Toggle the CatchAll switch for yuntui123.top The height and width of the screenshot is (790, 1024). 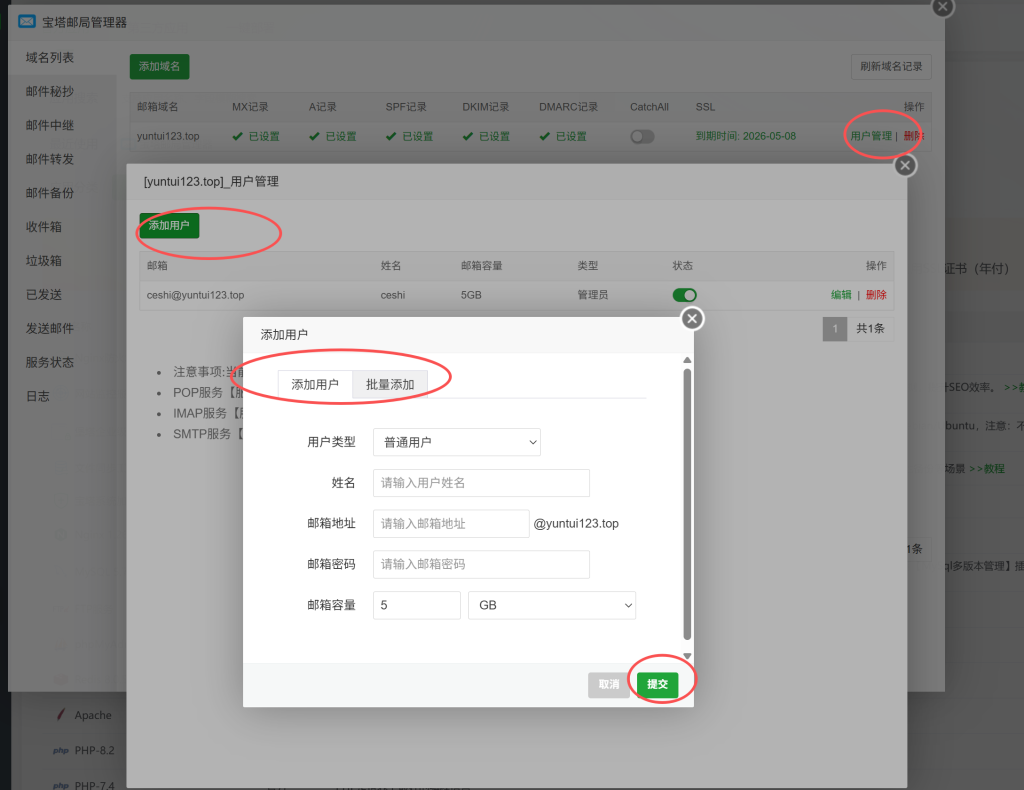pos(642,137)
